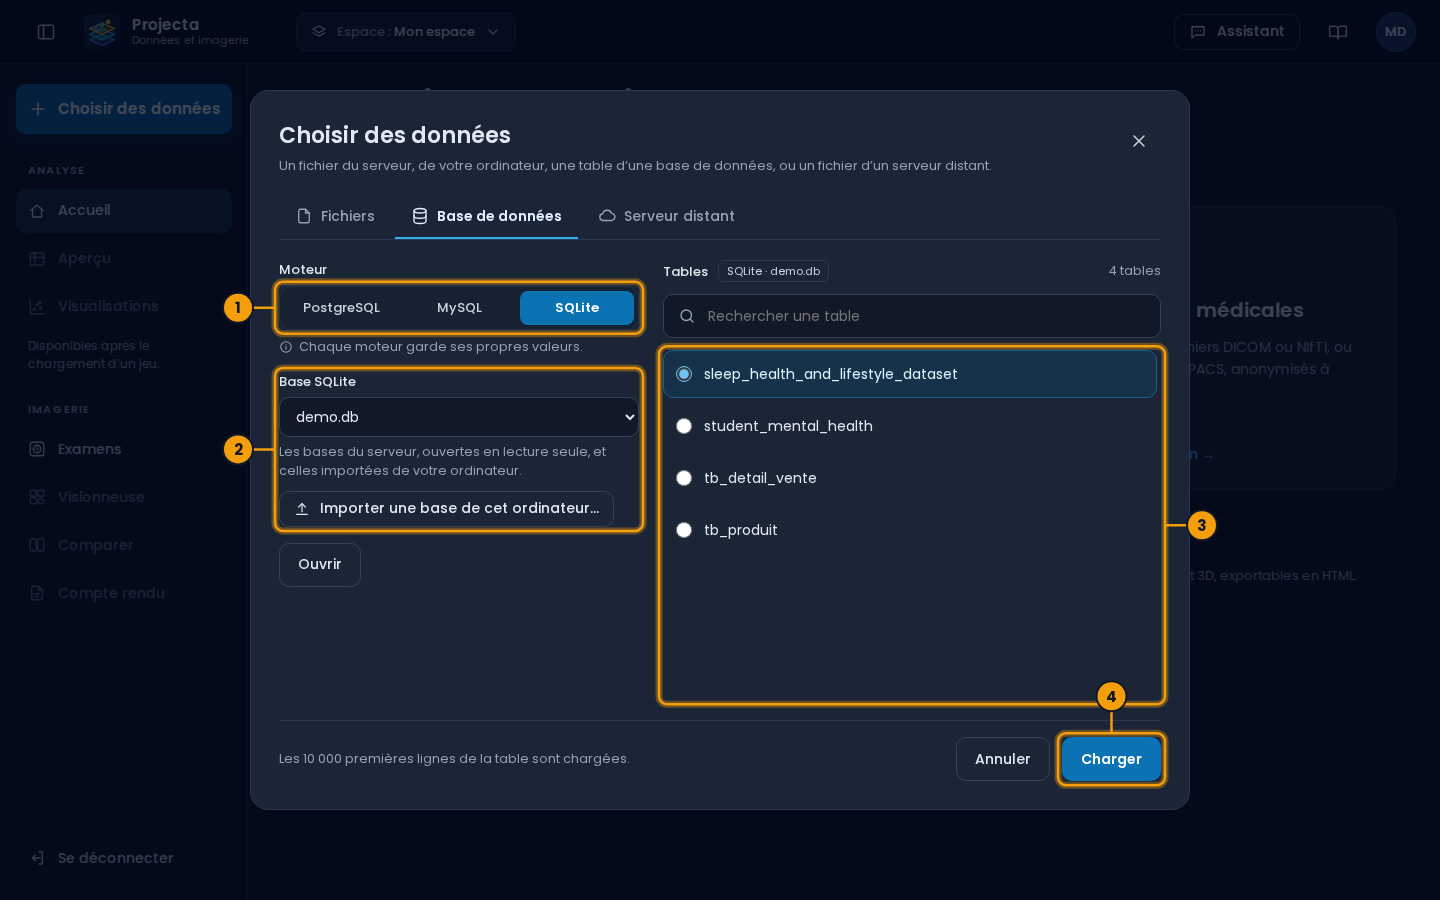Click the Aperçu table icon
The width and height of the screenshot is (1440, 900).
[x=37, y=259]
